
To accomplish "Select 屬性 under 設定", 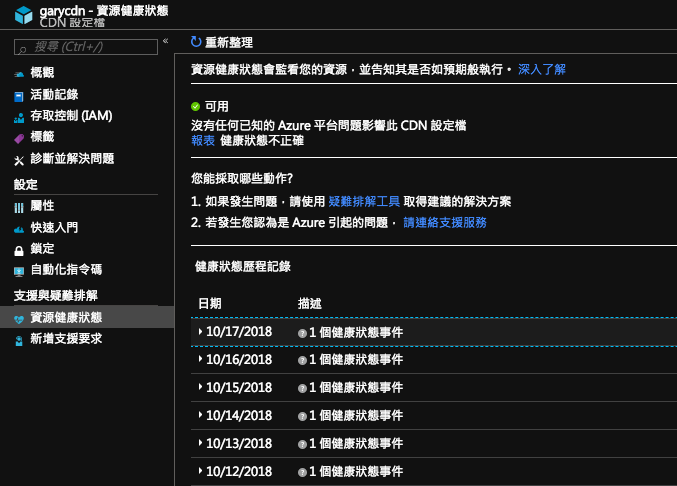I will click(x=42, y=206).
